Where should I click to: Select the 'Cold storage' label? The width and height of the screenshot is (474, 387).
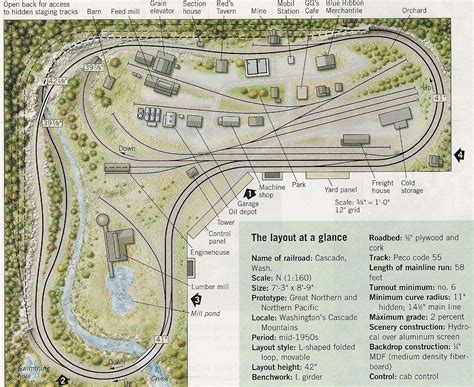pyautogui.click(x=412, y=187)
